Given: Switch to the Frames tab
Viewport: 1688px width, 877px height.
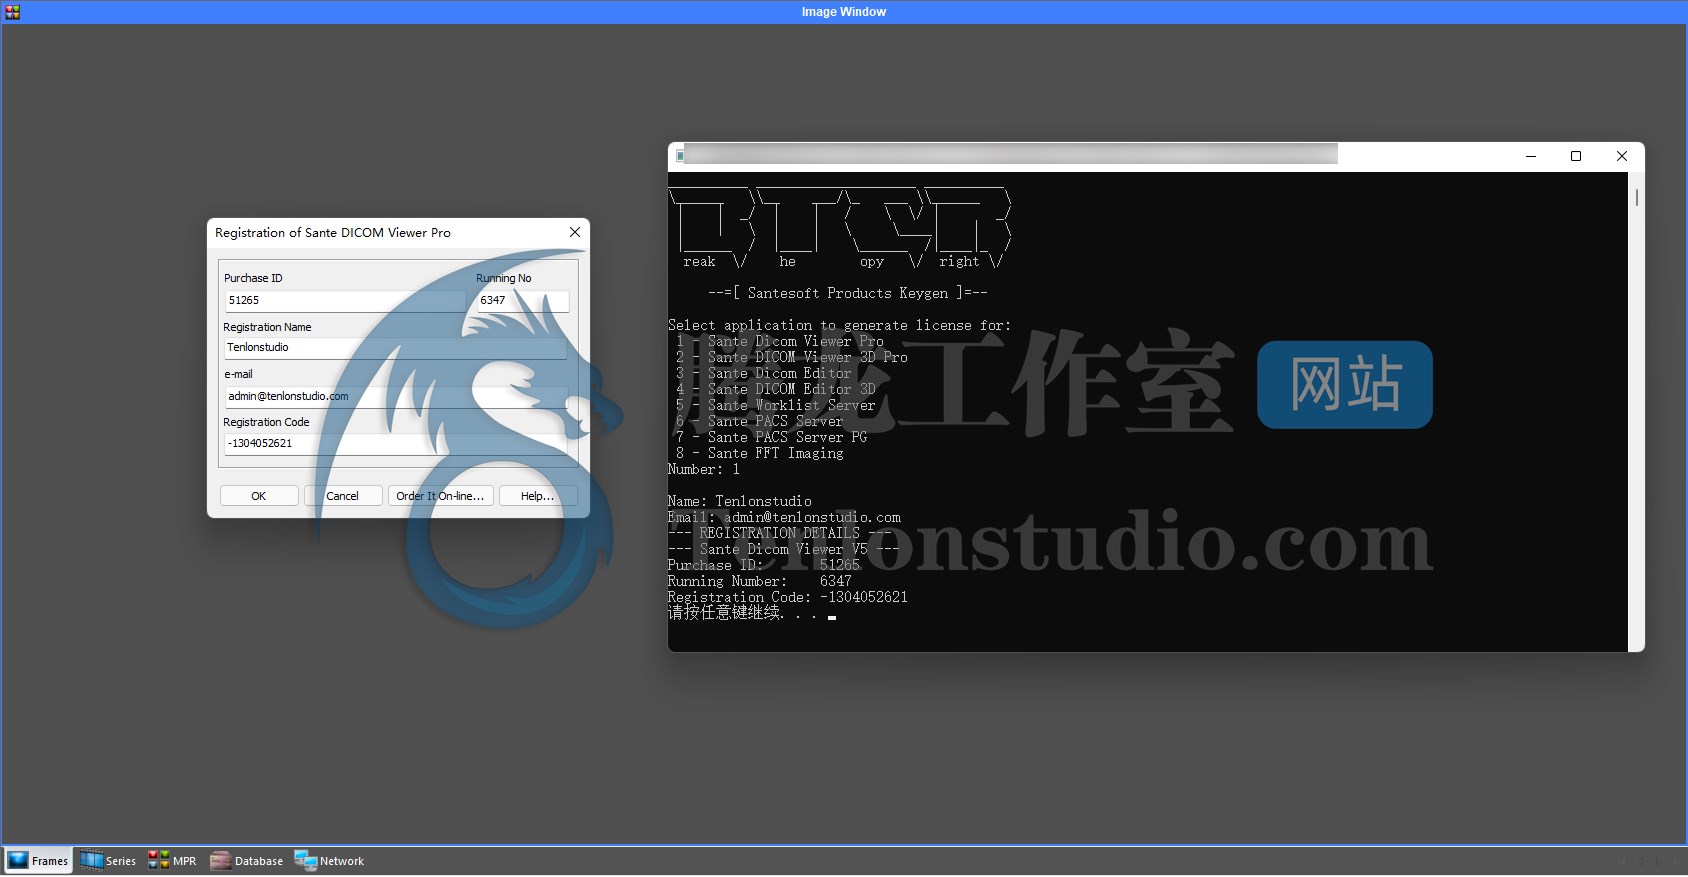Looking at the screenshot, I should pos(38,860).
